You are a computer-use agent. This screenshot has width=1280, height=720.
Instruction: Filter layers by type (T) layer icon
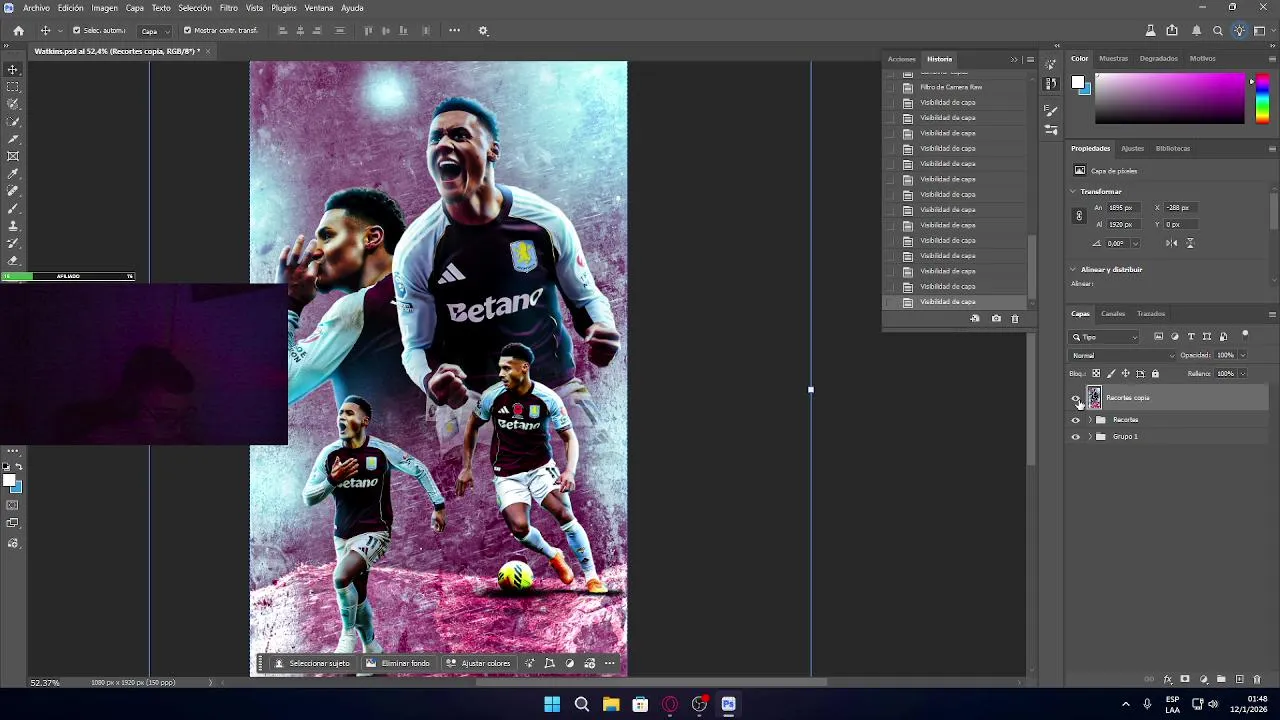pyautogui.click(x=1190, y=336)
